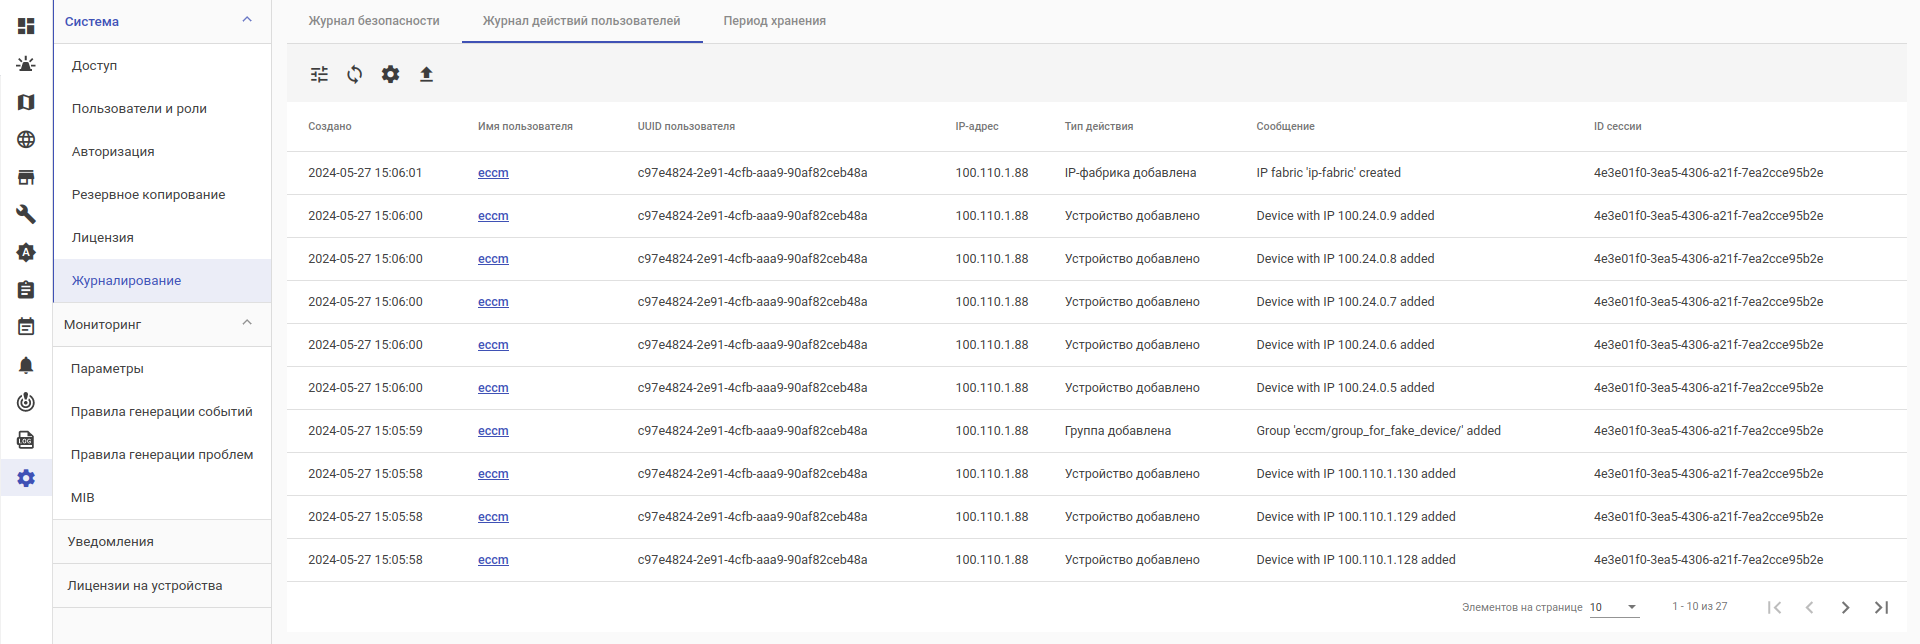1920x644 pixels.
Task: Click the refresh icon in the log toolbar
Action: tap(355, 74)
